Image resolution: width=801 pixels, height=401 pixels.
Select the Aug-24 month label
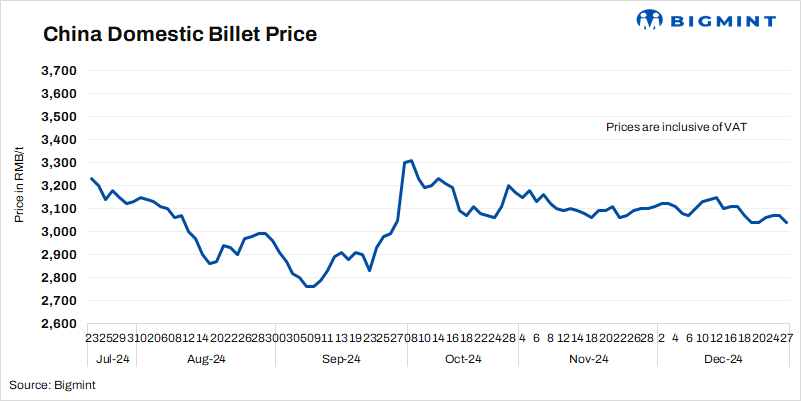point(208,358)
